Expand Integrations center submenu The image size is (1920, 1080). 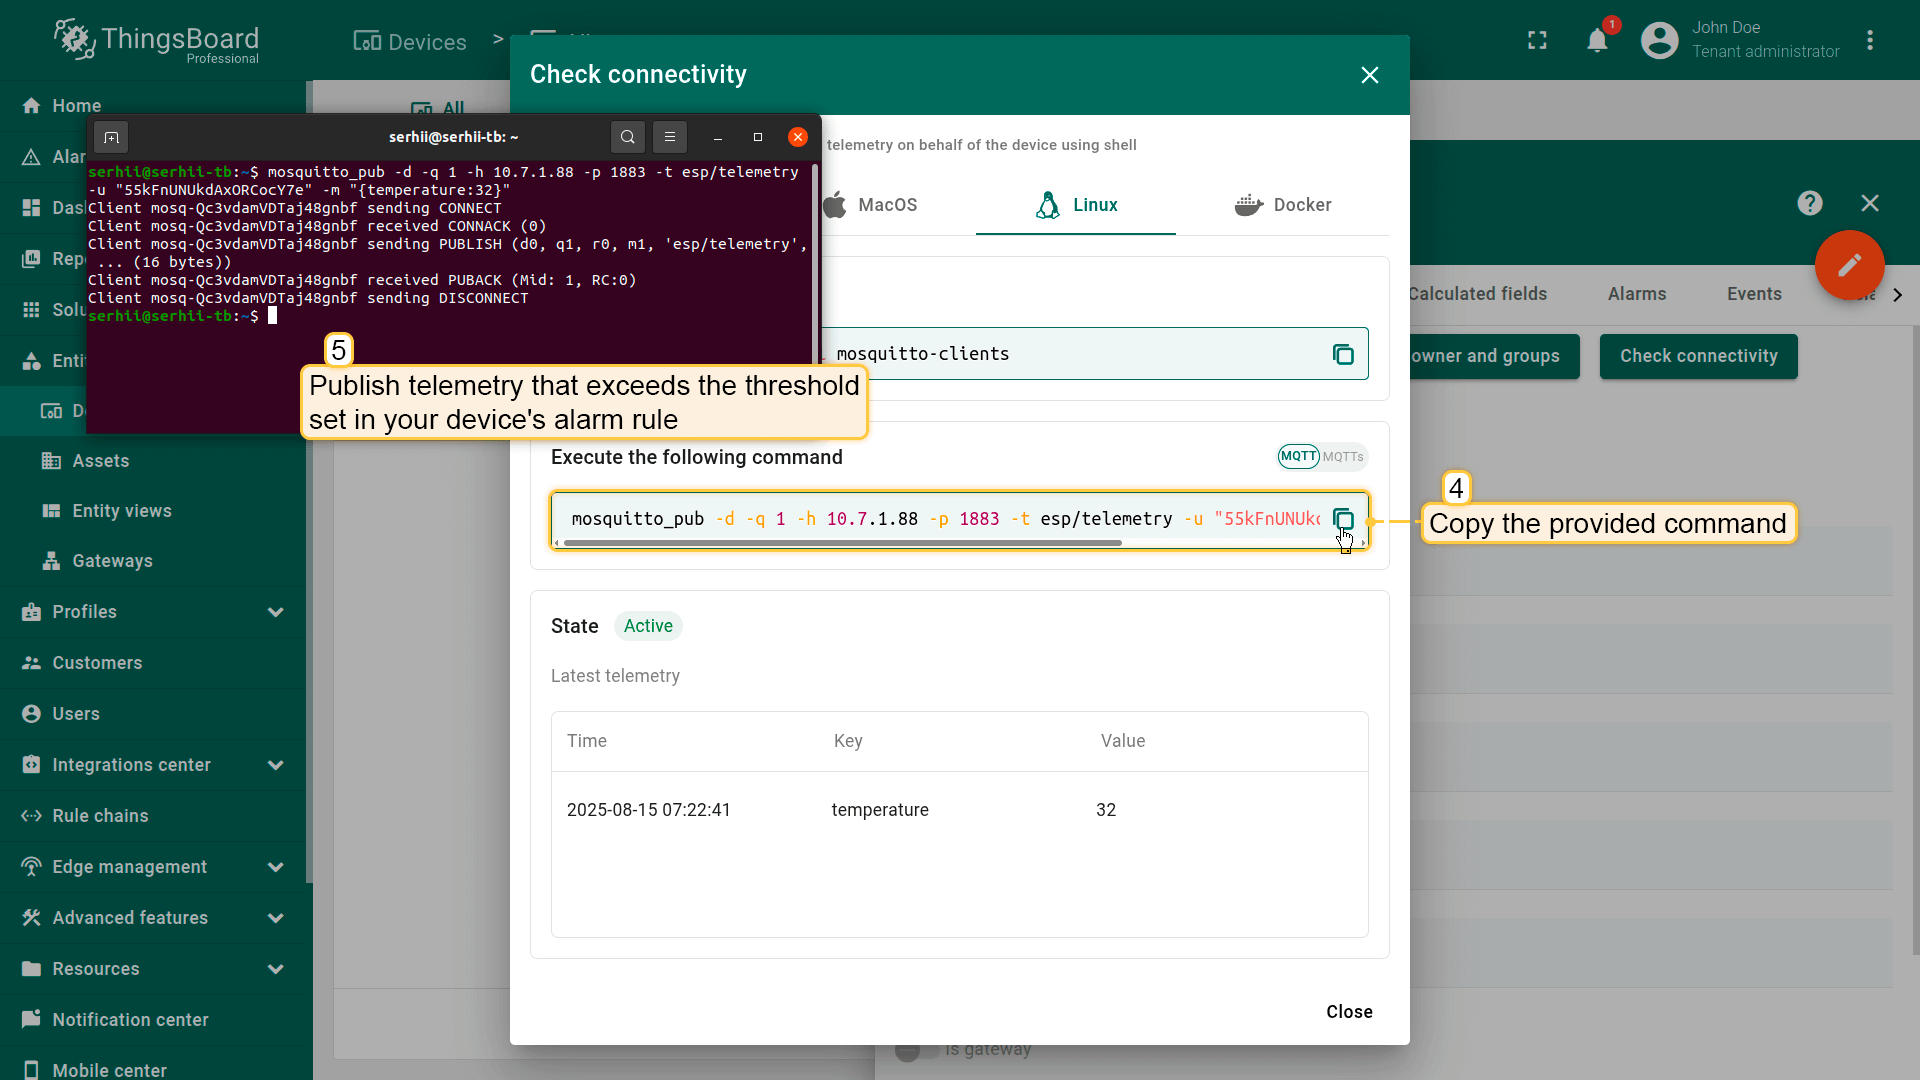(x=275, y=765)
